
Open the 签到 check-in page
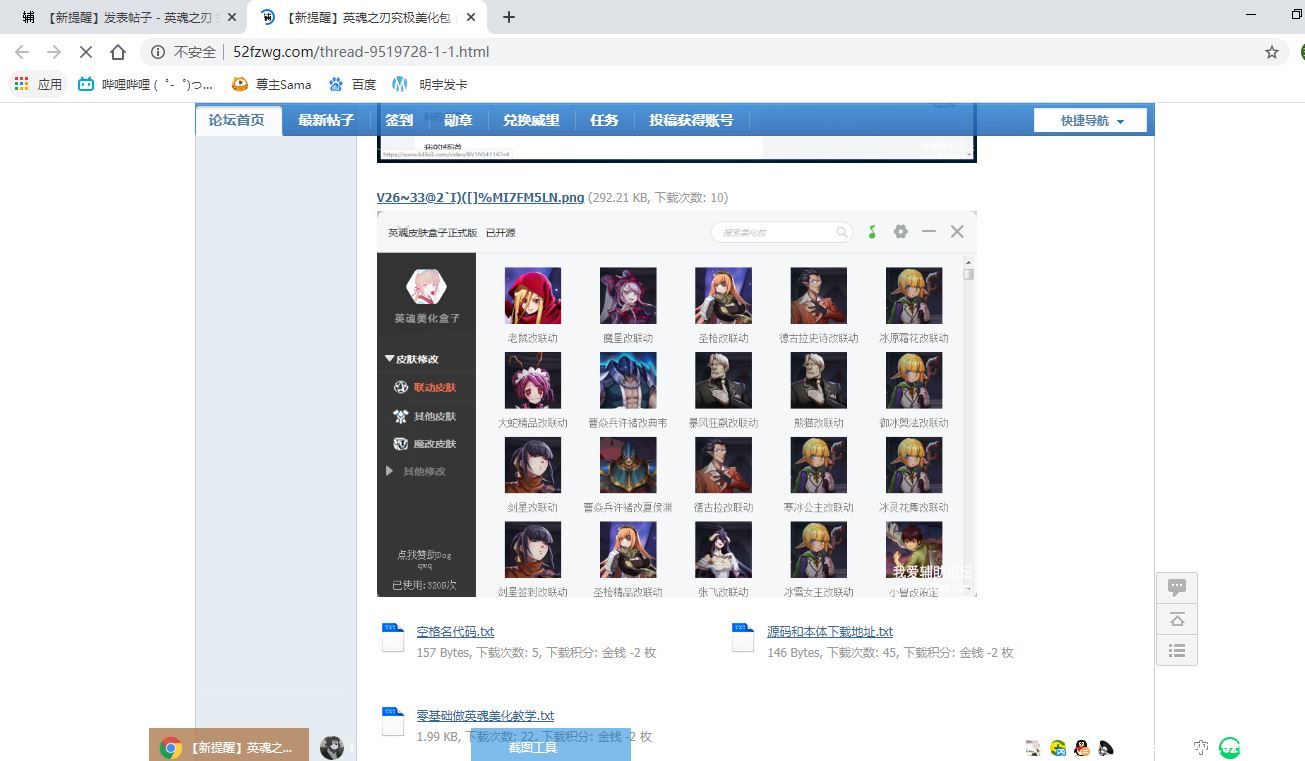point(399,120)
